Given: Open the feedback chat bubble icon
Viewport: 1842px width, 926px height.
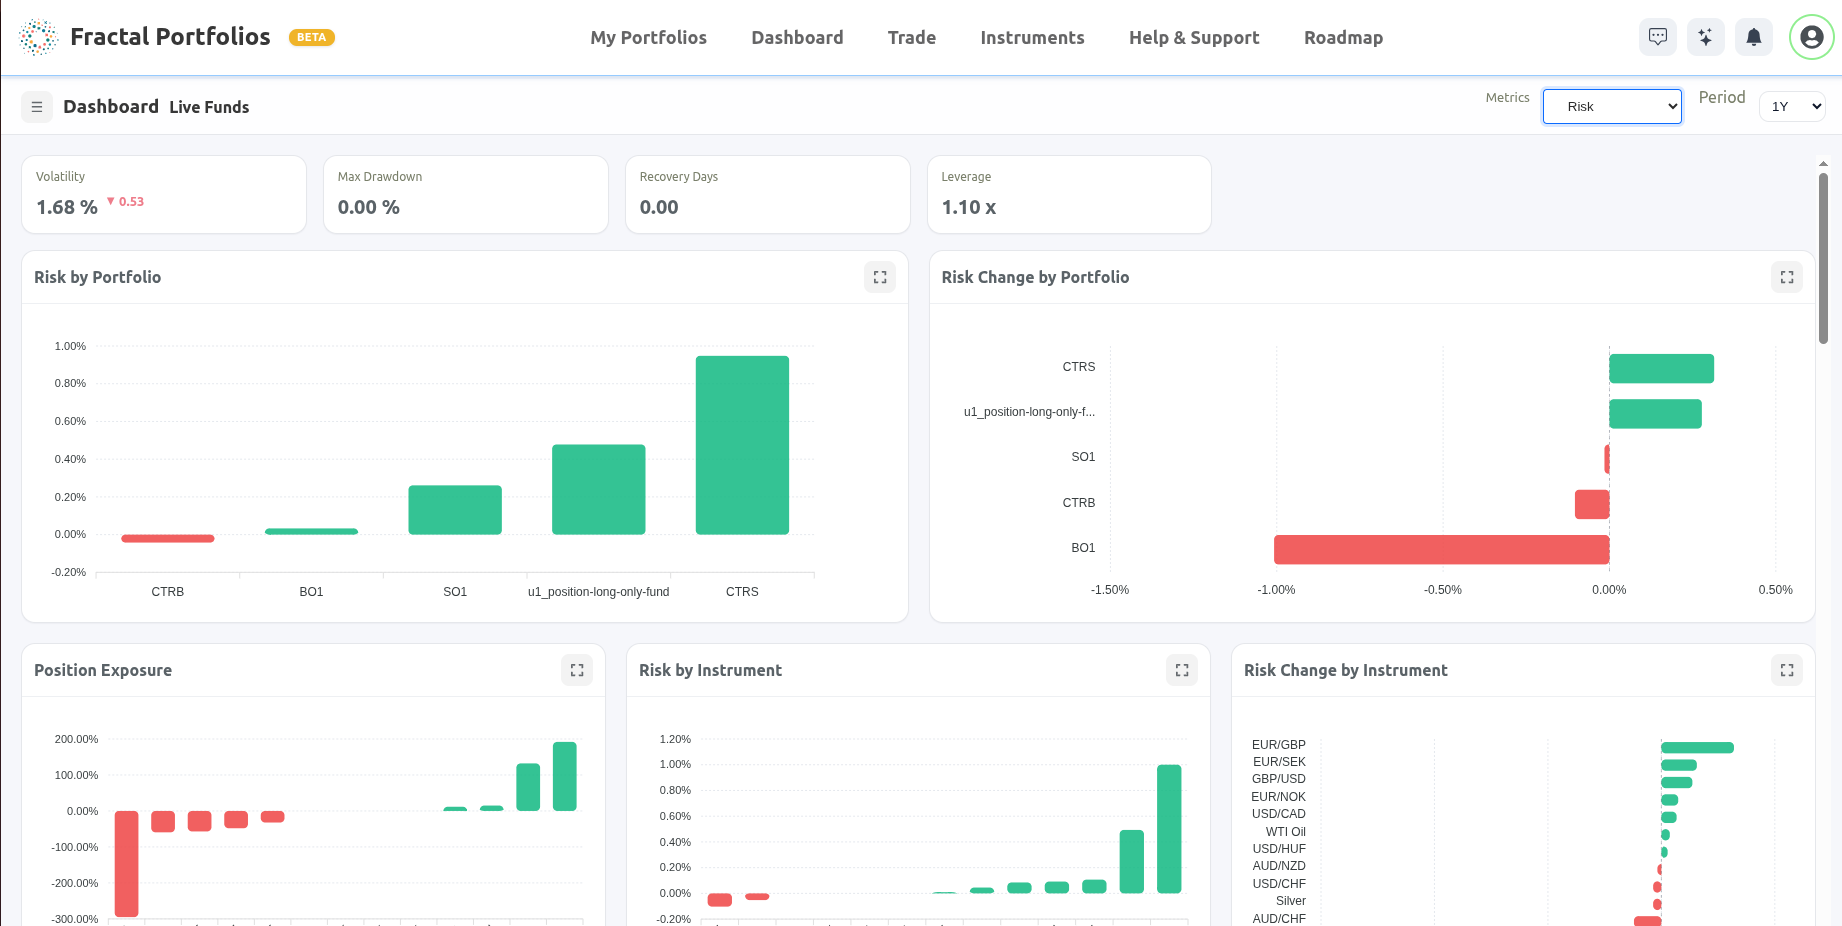Looking at the screenshot, I should coord(1658,37).
